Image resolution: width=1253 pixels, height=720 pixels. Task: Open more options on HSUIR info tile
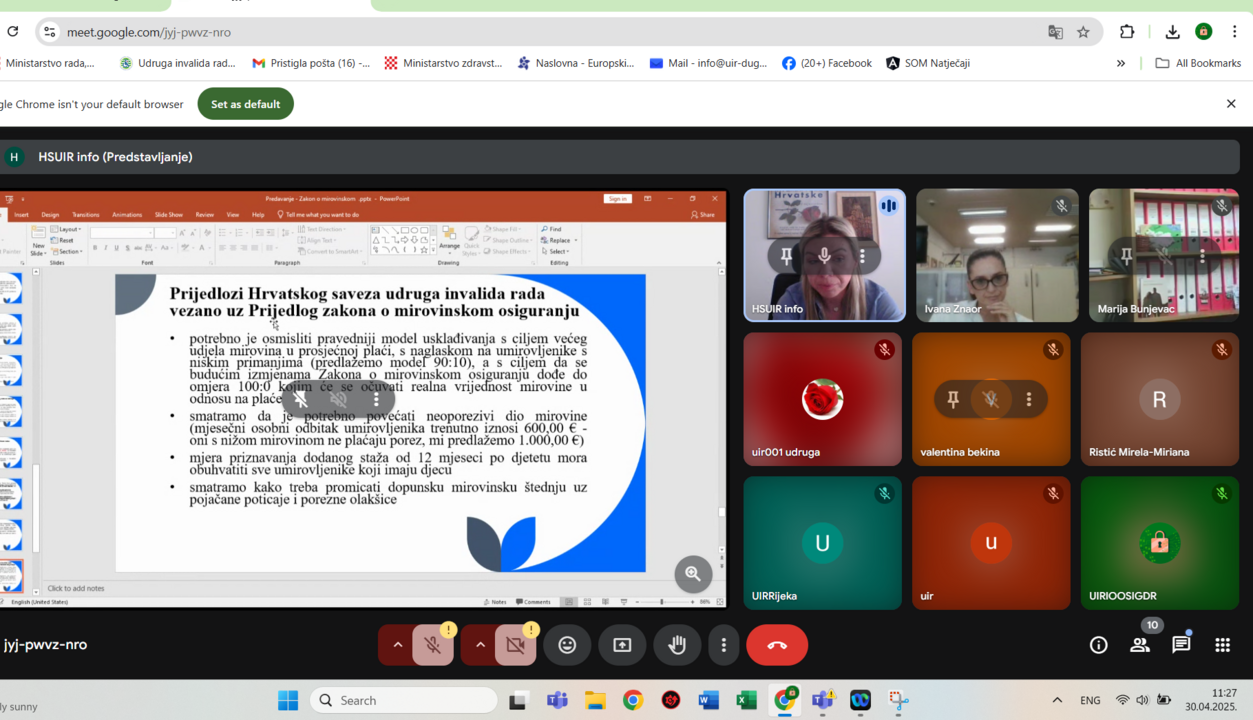pyautogui.click(x=862, y=256)
